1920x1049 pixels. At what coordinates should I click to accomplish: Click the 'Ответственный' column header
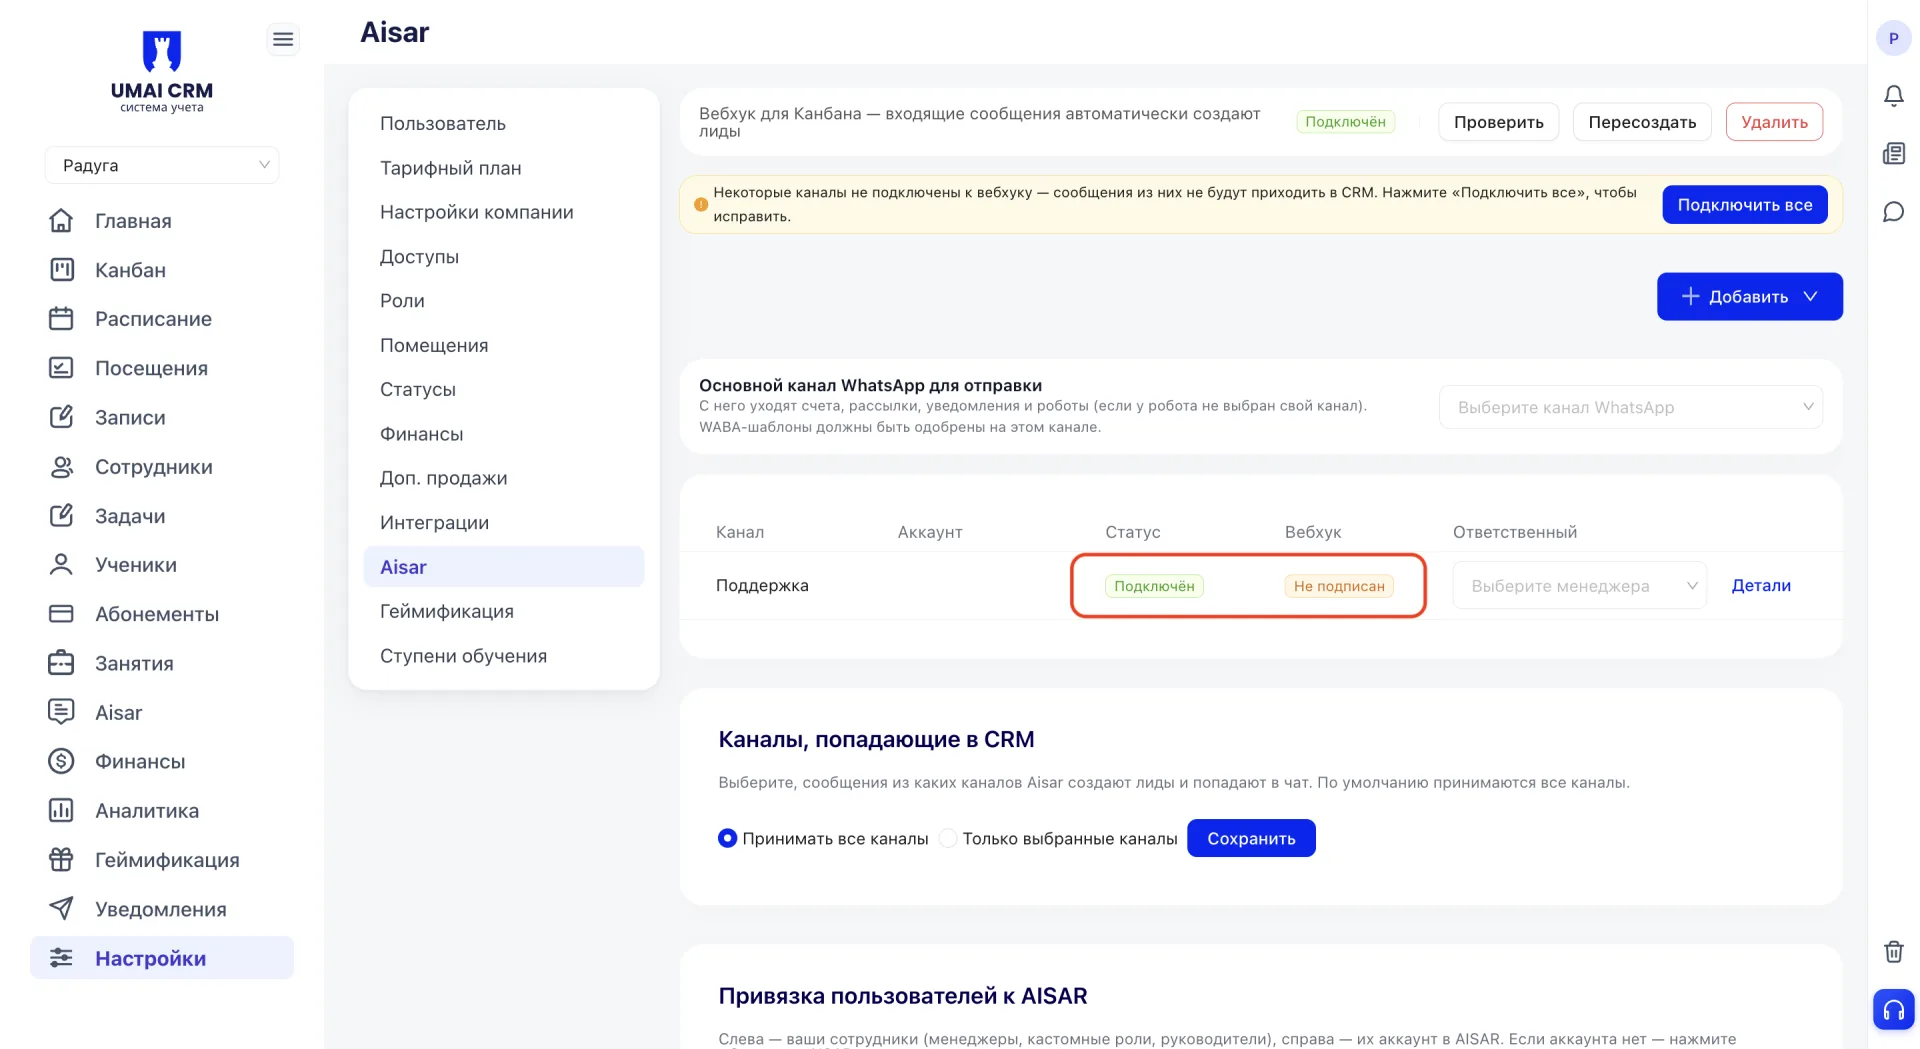[1514, 532]
